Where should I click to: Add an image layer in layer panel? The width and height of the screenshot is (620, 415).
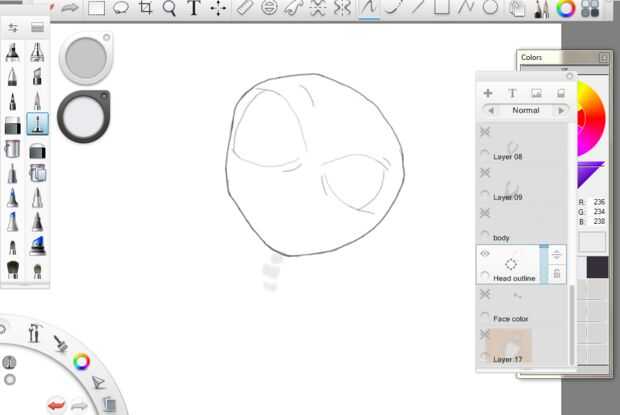[536, 93]
